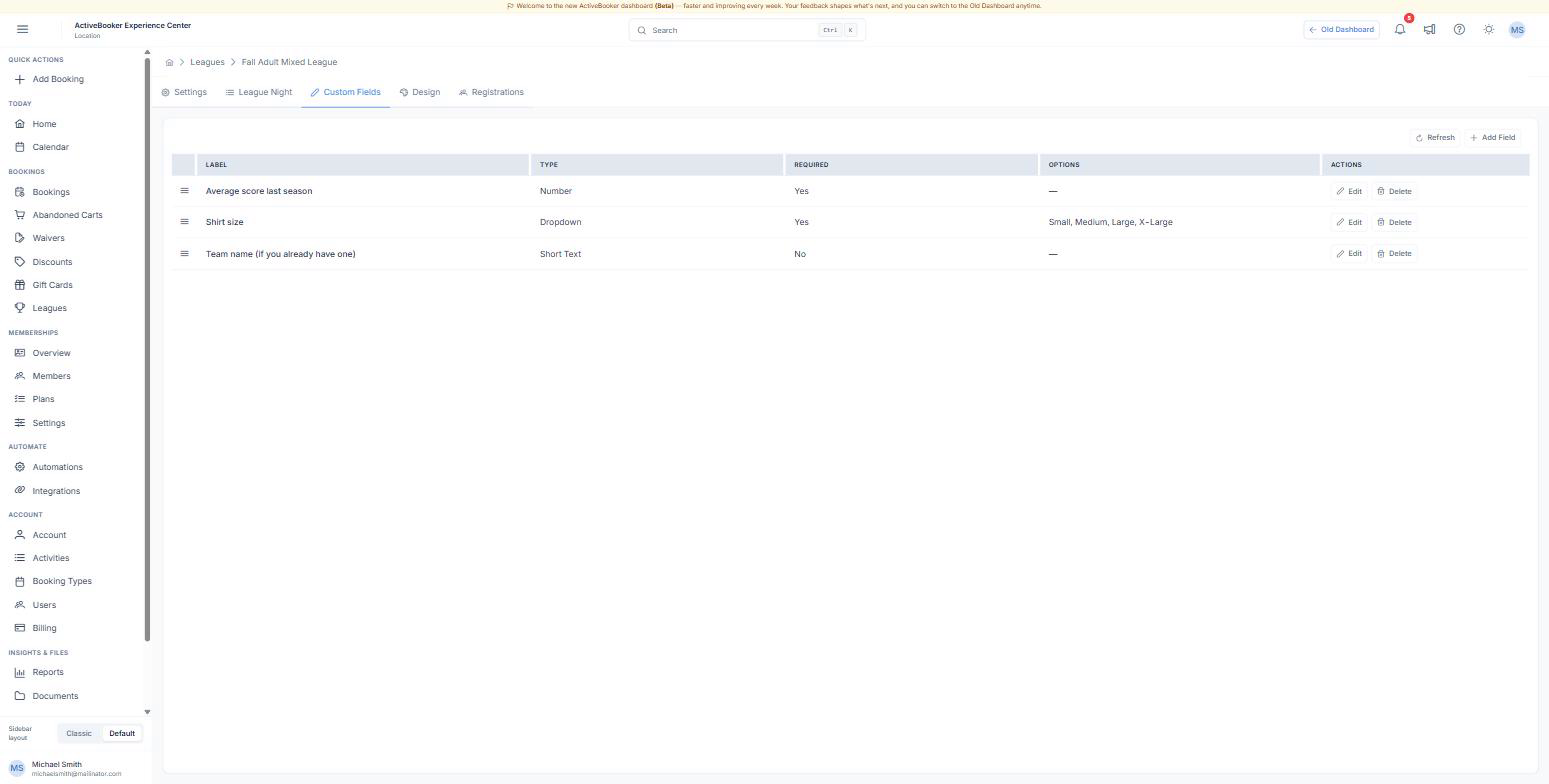This screenshot has height=784, width=1549.
Task: Open notifications bell icon
Action: coord(1400,29)
